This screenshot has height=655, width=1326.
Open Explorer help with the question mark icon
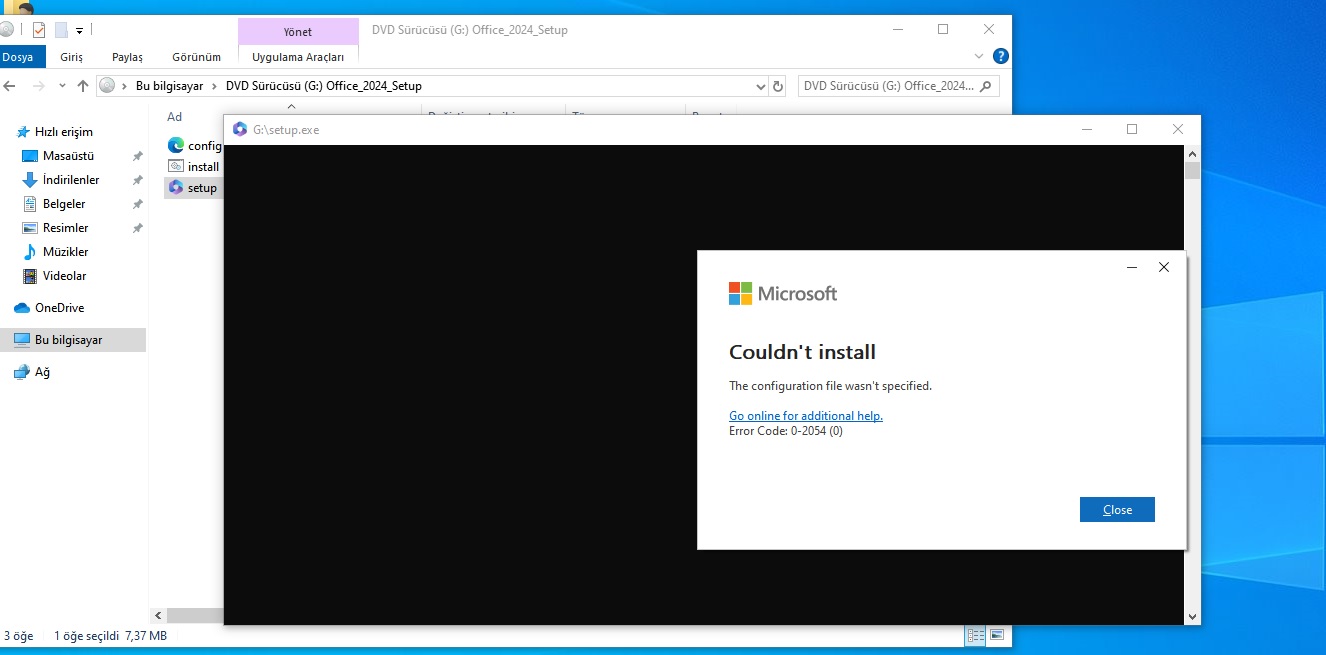click(1000, 56)
